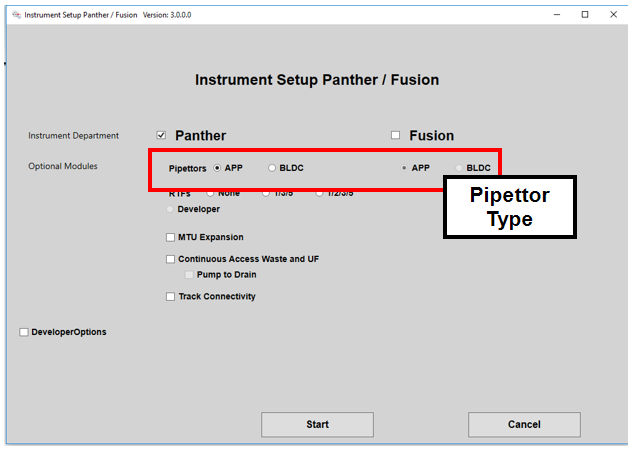Select the Developer radio option

[170, 209]
